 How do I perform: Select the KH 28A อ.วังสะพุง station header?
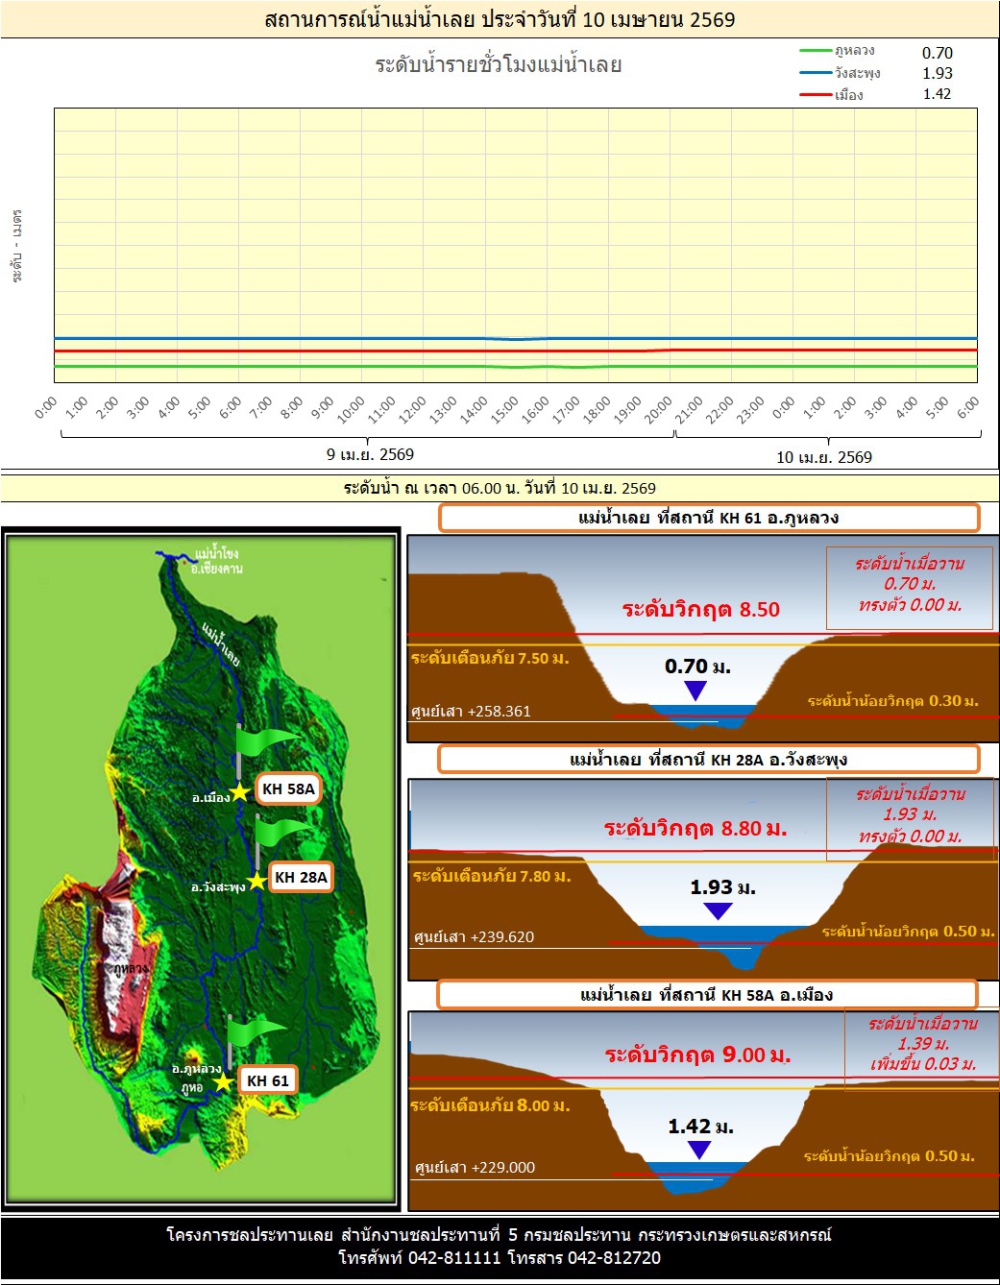click(x=708, y=760)
